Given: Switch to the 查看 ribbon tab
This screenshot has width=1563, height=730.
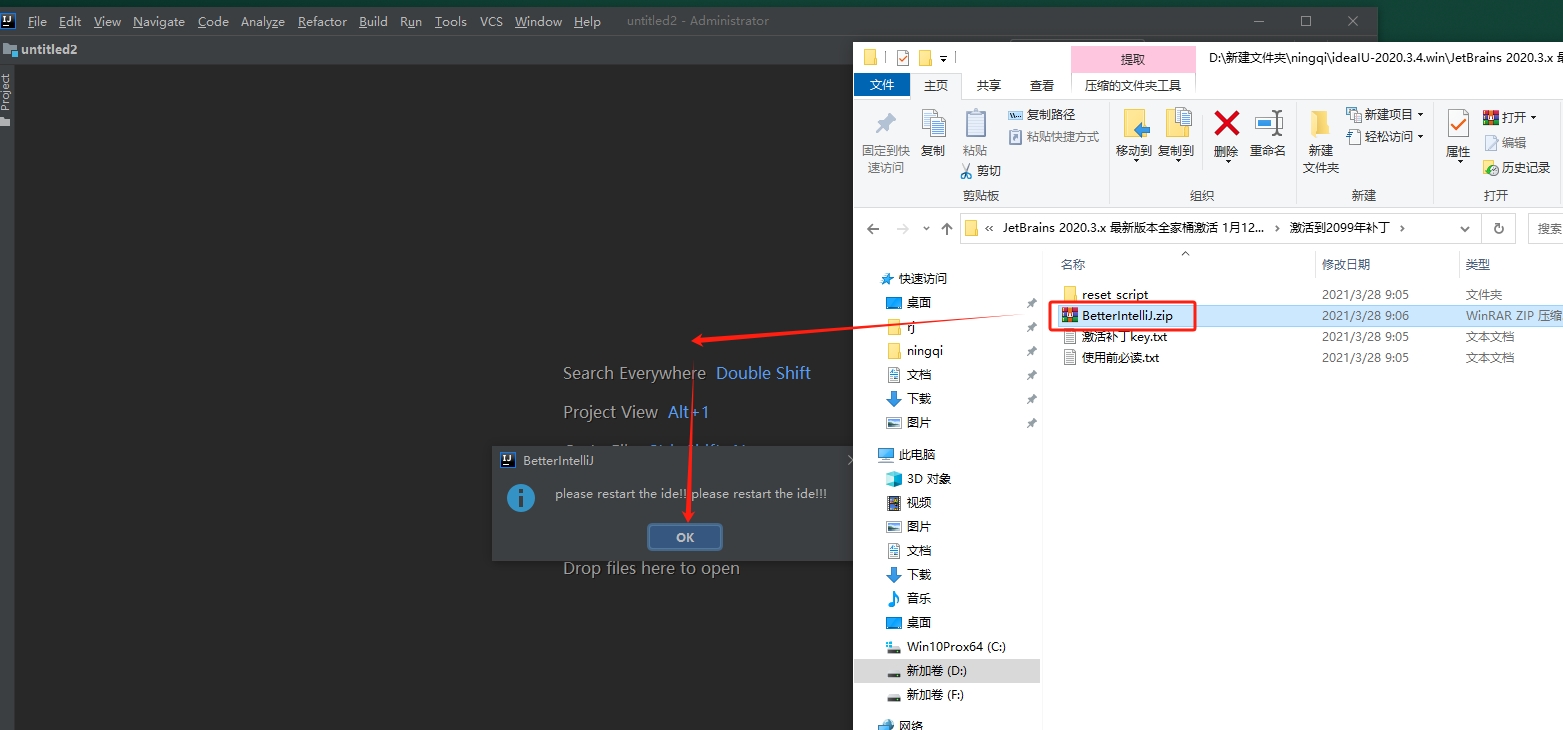Looking at the screenshot, I should coord(1042,85).
